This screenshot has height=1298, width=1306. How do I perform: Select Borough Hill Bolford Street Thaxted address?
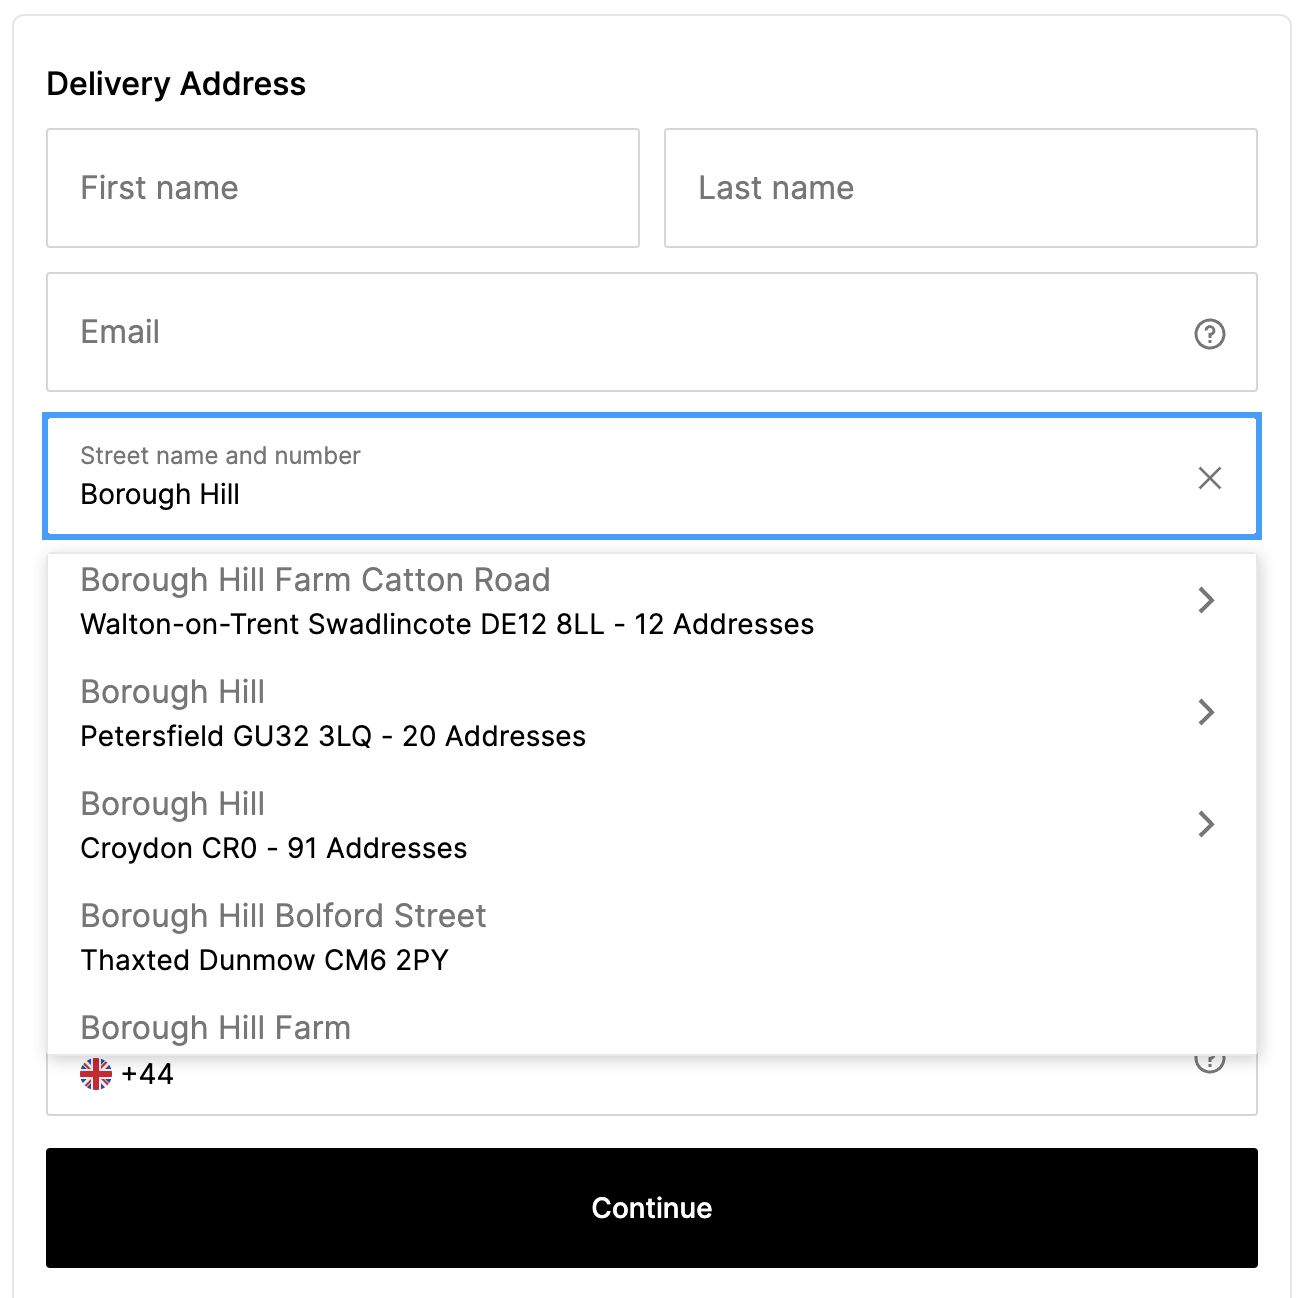click(283, 936)
